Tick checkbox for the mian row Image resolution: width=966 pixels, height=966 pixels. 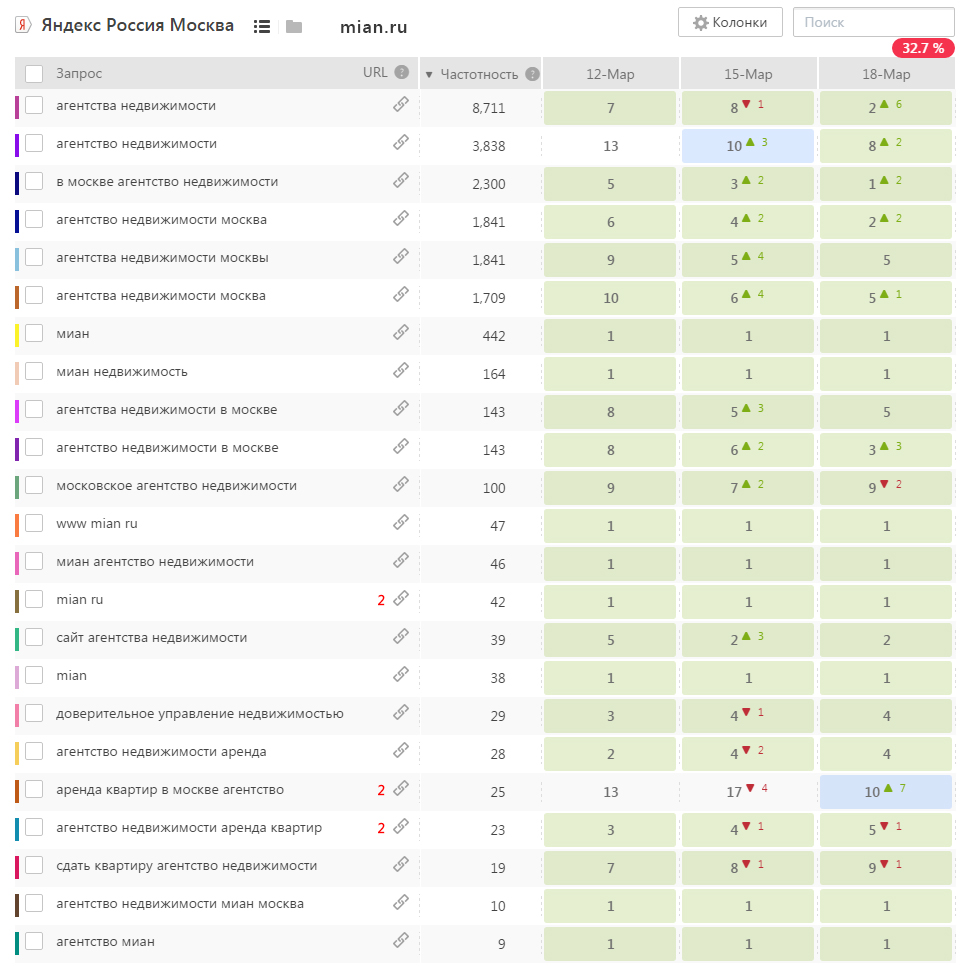coord(34,675)
